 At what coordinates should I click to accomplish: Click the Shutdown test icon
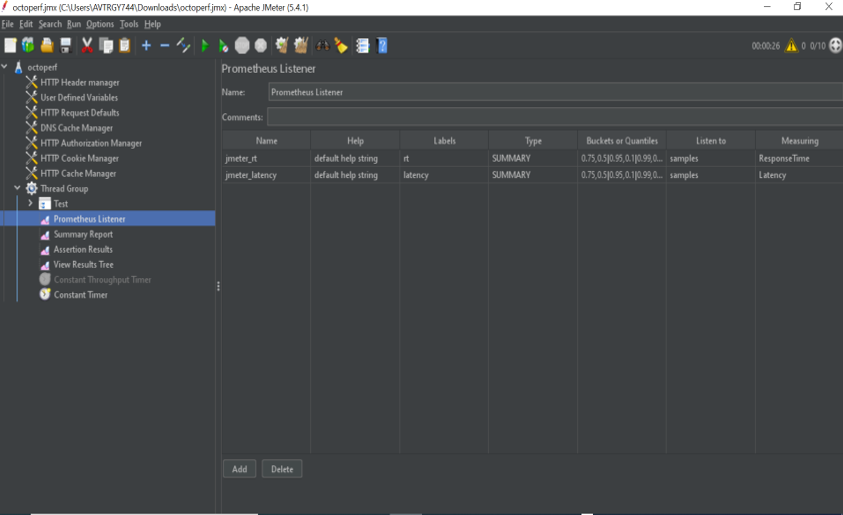point(261,46)
